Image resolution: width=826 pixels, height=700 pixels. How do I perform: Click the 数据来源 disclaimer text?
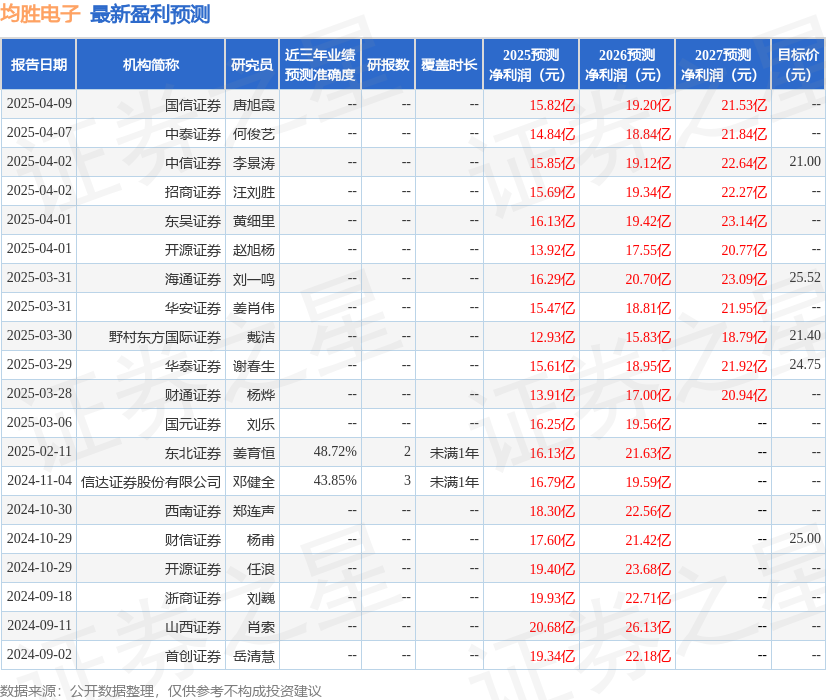tap(161, 691)
